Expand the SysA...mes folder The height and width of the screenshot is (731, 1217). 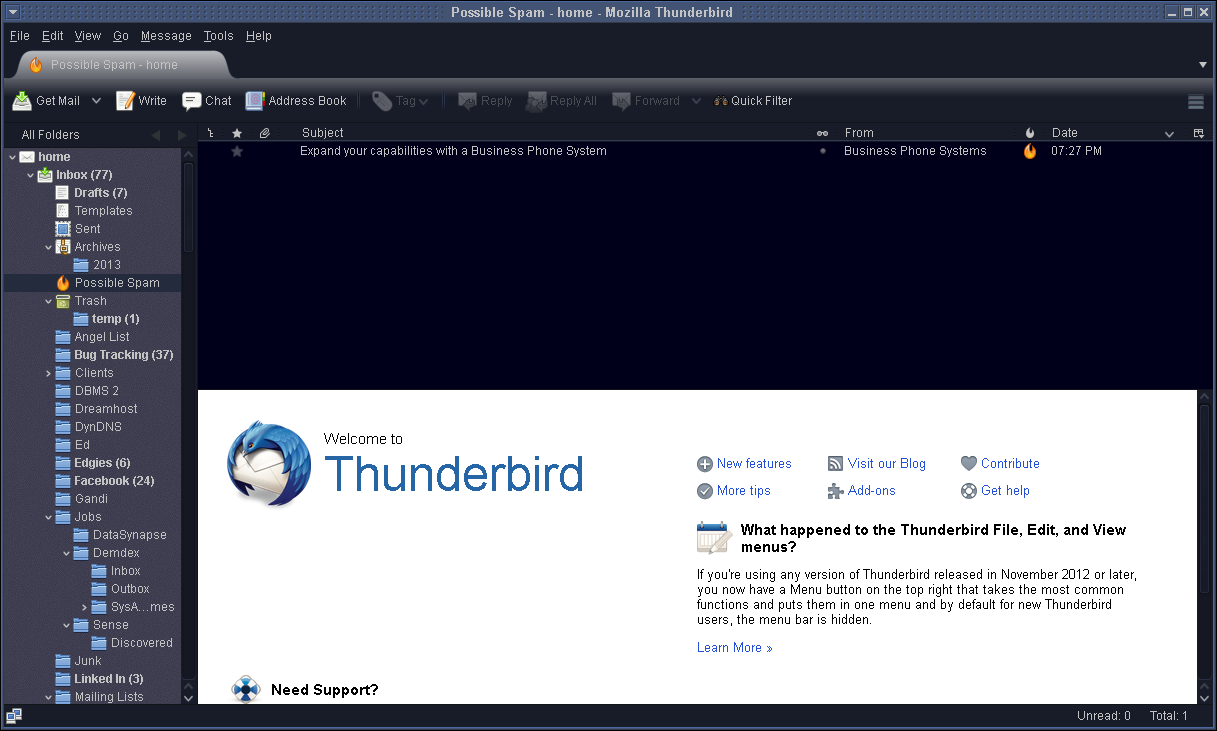[x=85, y=607]
